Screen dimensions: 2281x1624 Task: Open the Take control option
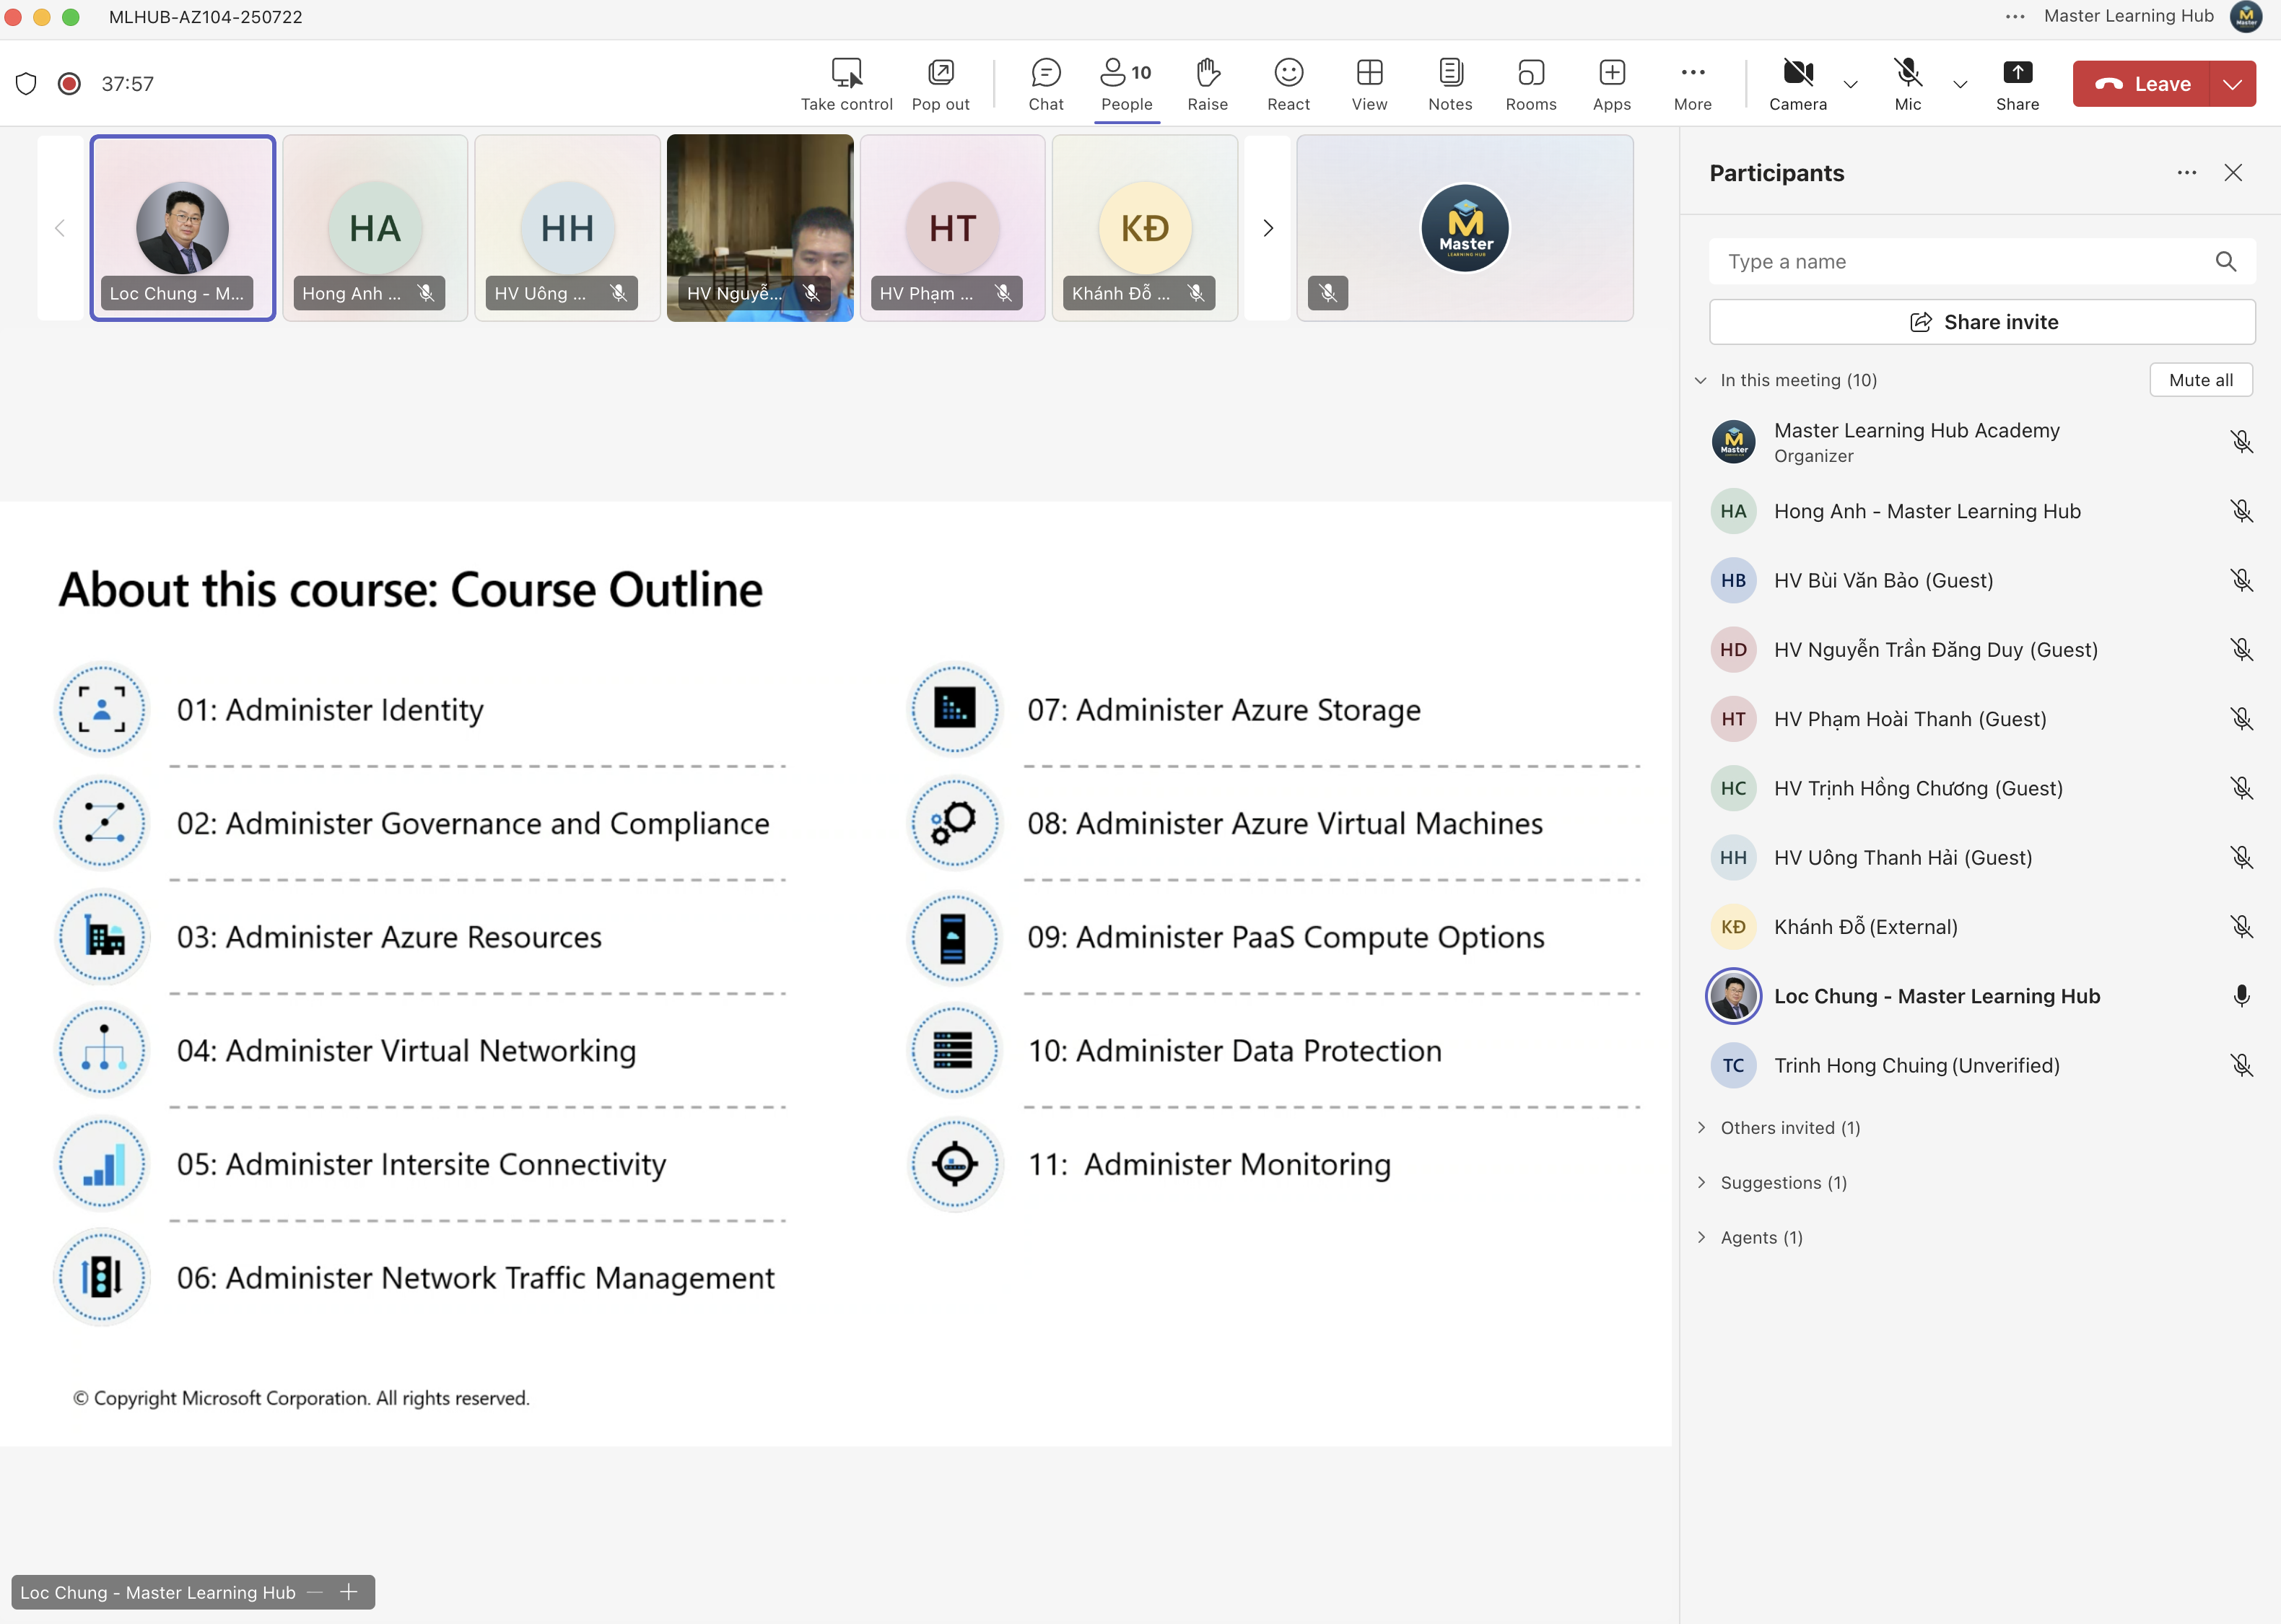pos(846,84)
